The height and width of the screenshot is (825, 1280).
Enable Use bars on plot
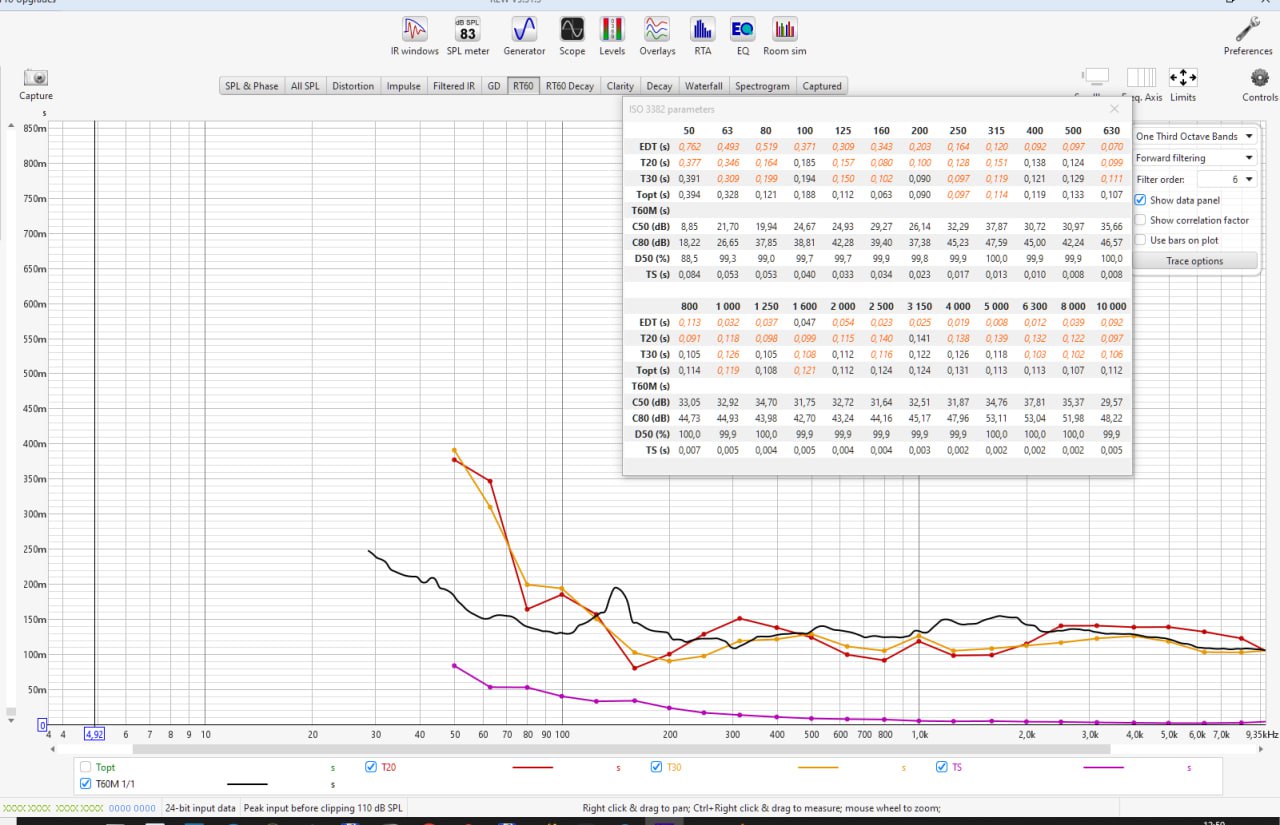(x=1141, y=240)
